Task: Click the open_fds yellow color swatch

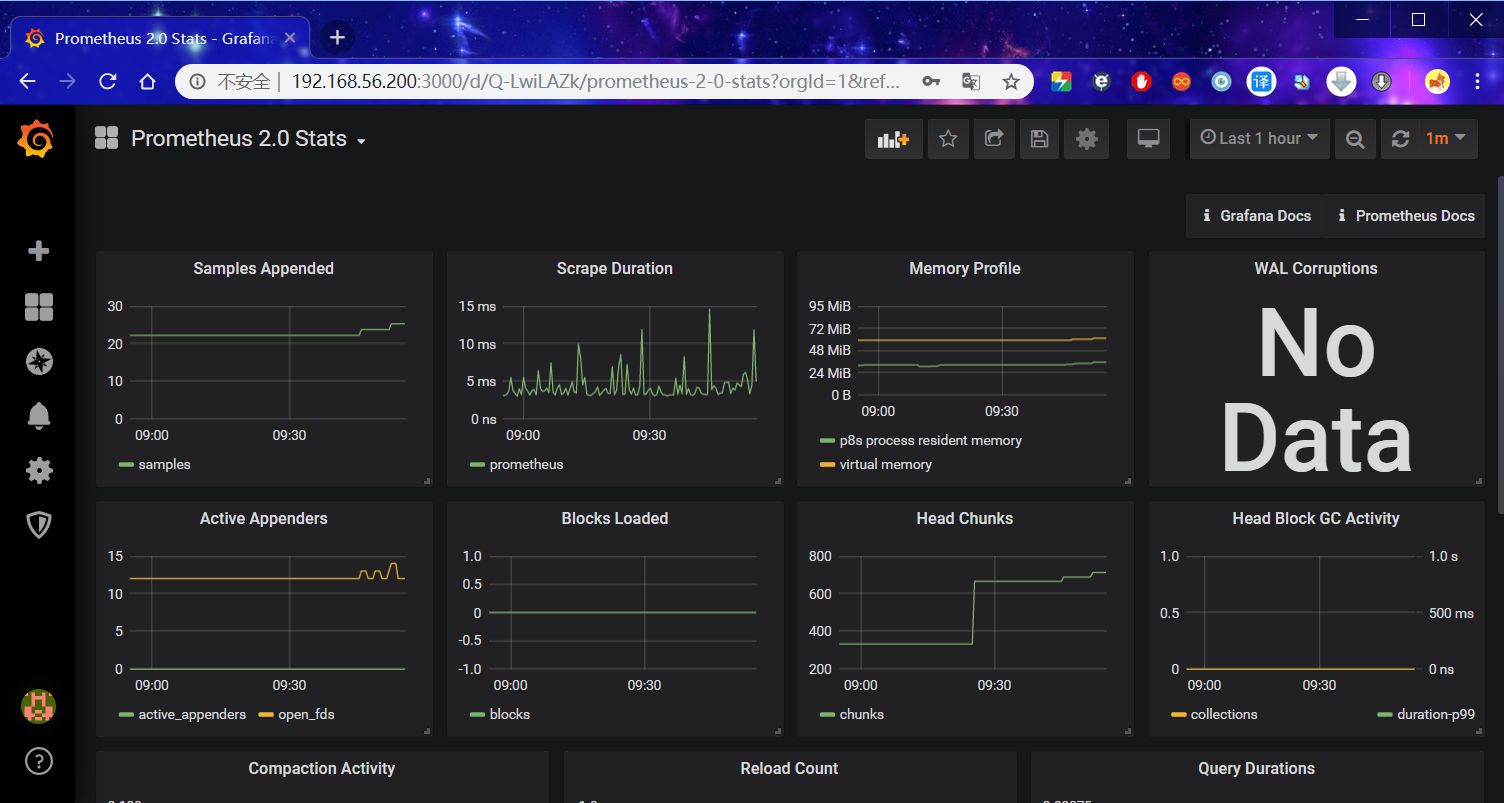Action: (266, 714)
